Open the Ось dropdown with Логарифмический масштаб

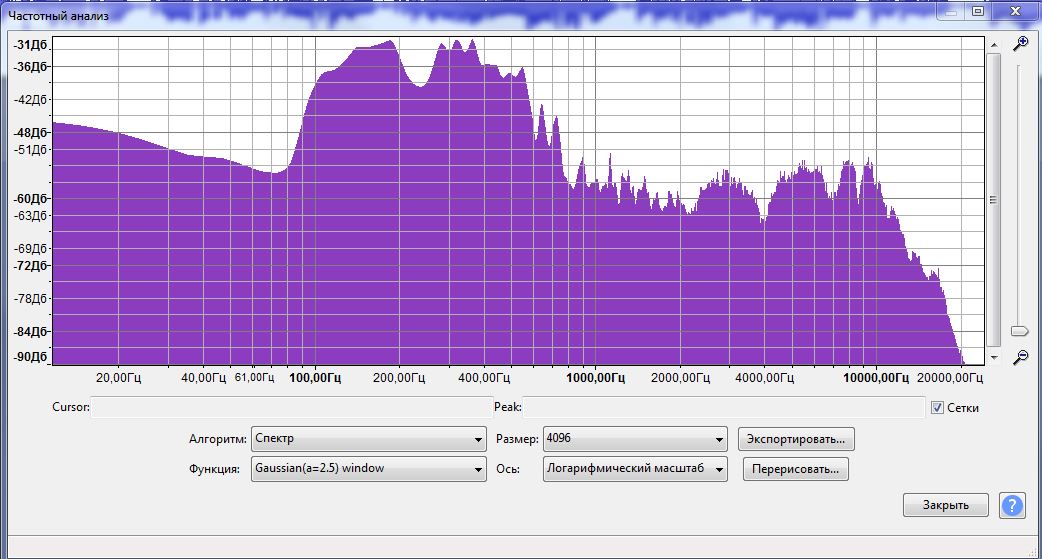[635, 469]
